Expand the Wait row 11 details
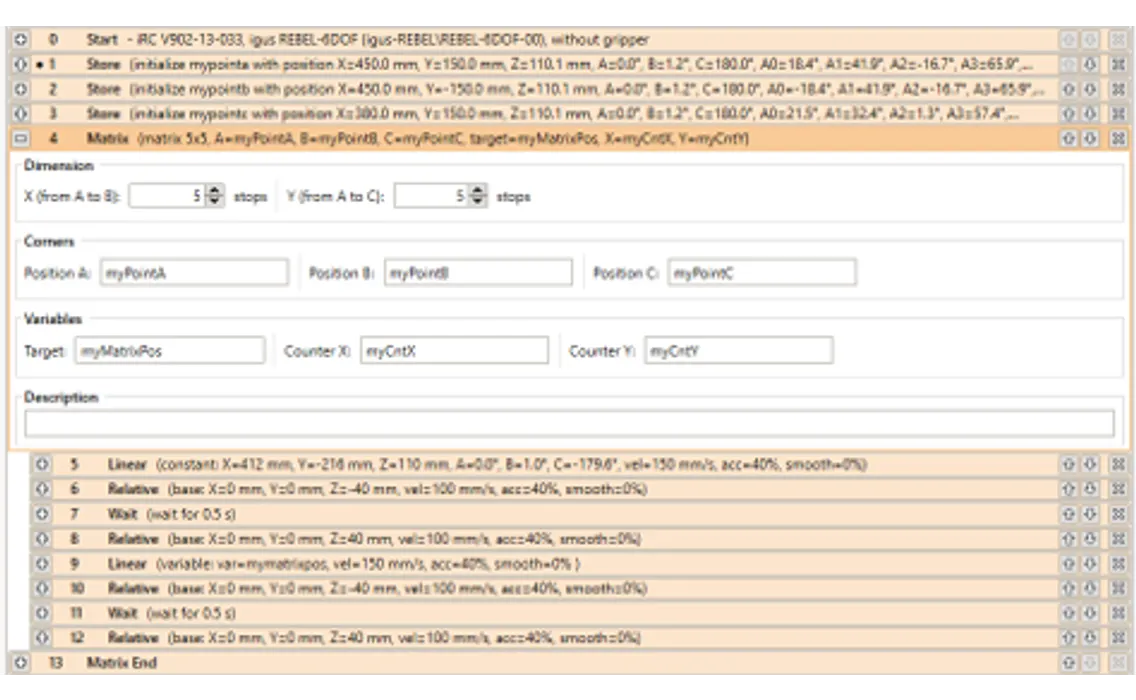The width and height of the screenshot is (1136, 700). tap(42, 613)
